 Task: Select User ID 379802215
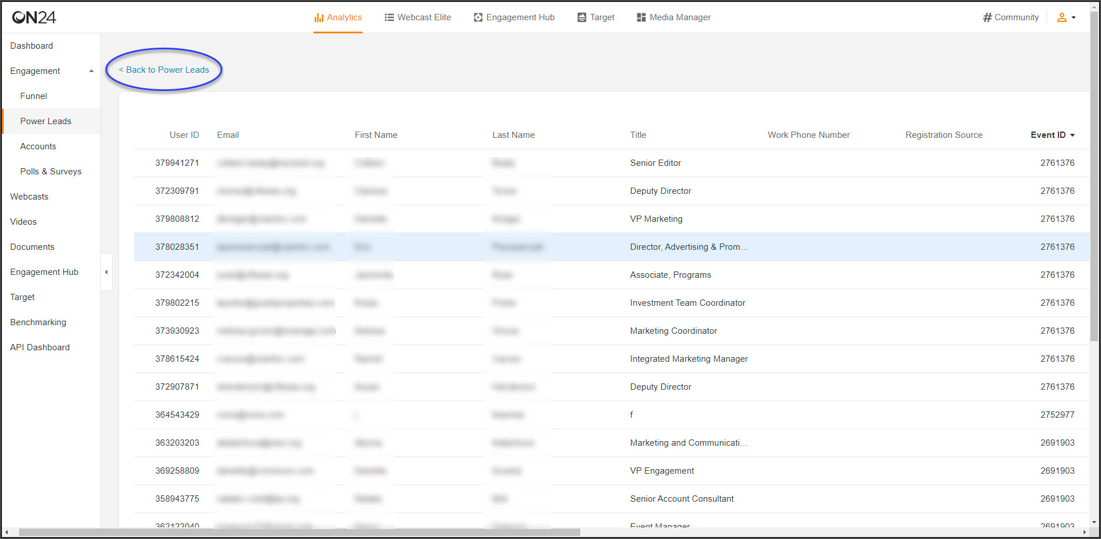177,303
